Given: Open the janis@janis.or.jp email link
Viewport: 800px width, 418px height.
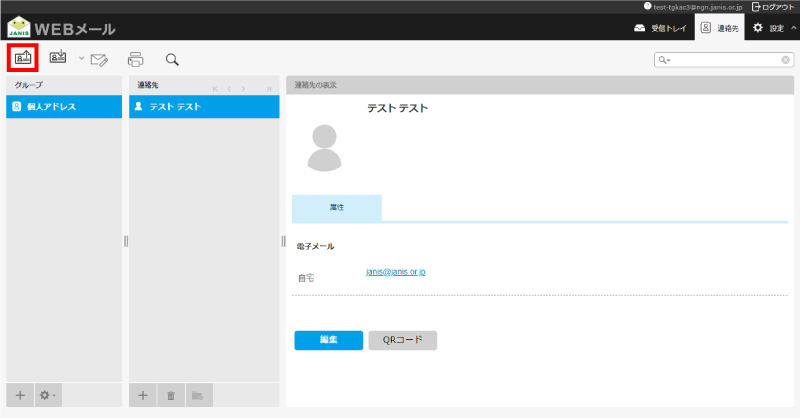Looking at the screenshot, I should pos(395,272).
